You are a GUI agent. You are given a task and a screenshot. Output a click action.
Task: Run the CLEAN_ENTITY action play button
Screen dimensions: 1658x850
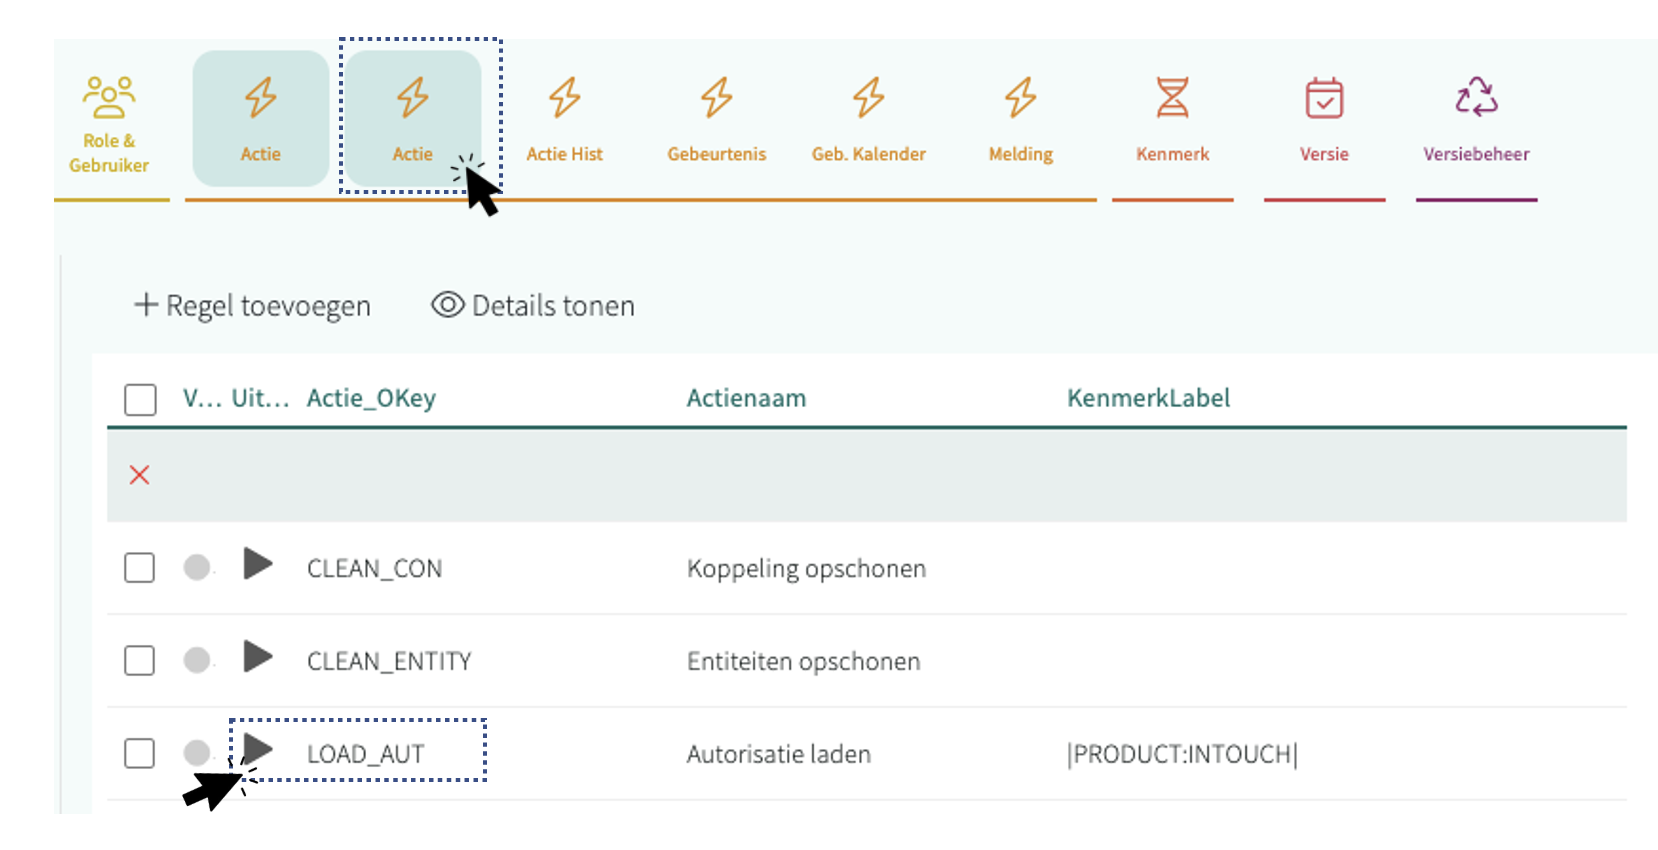coord(258,657)
